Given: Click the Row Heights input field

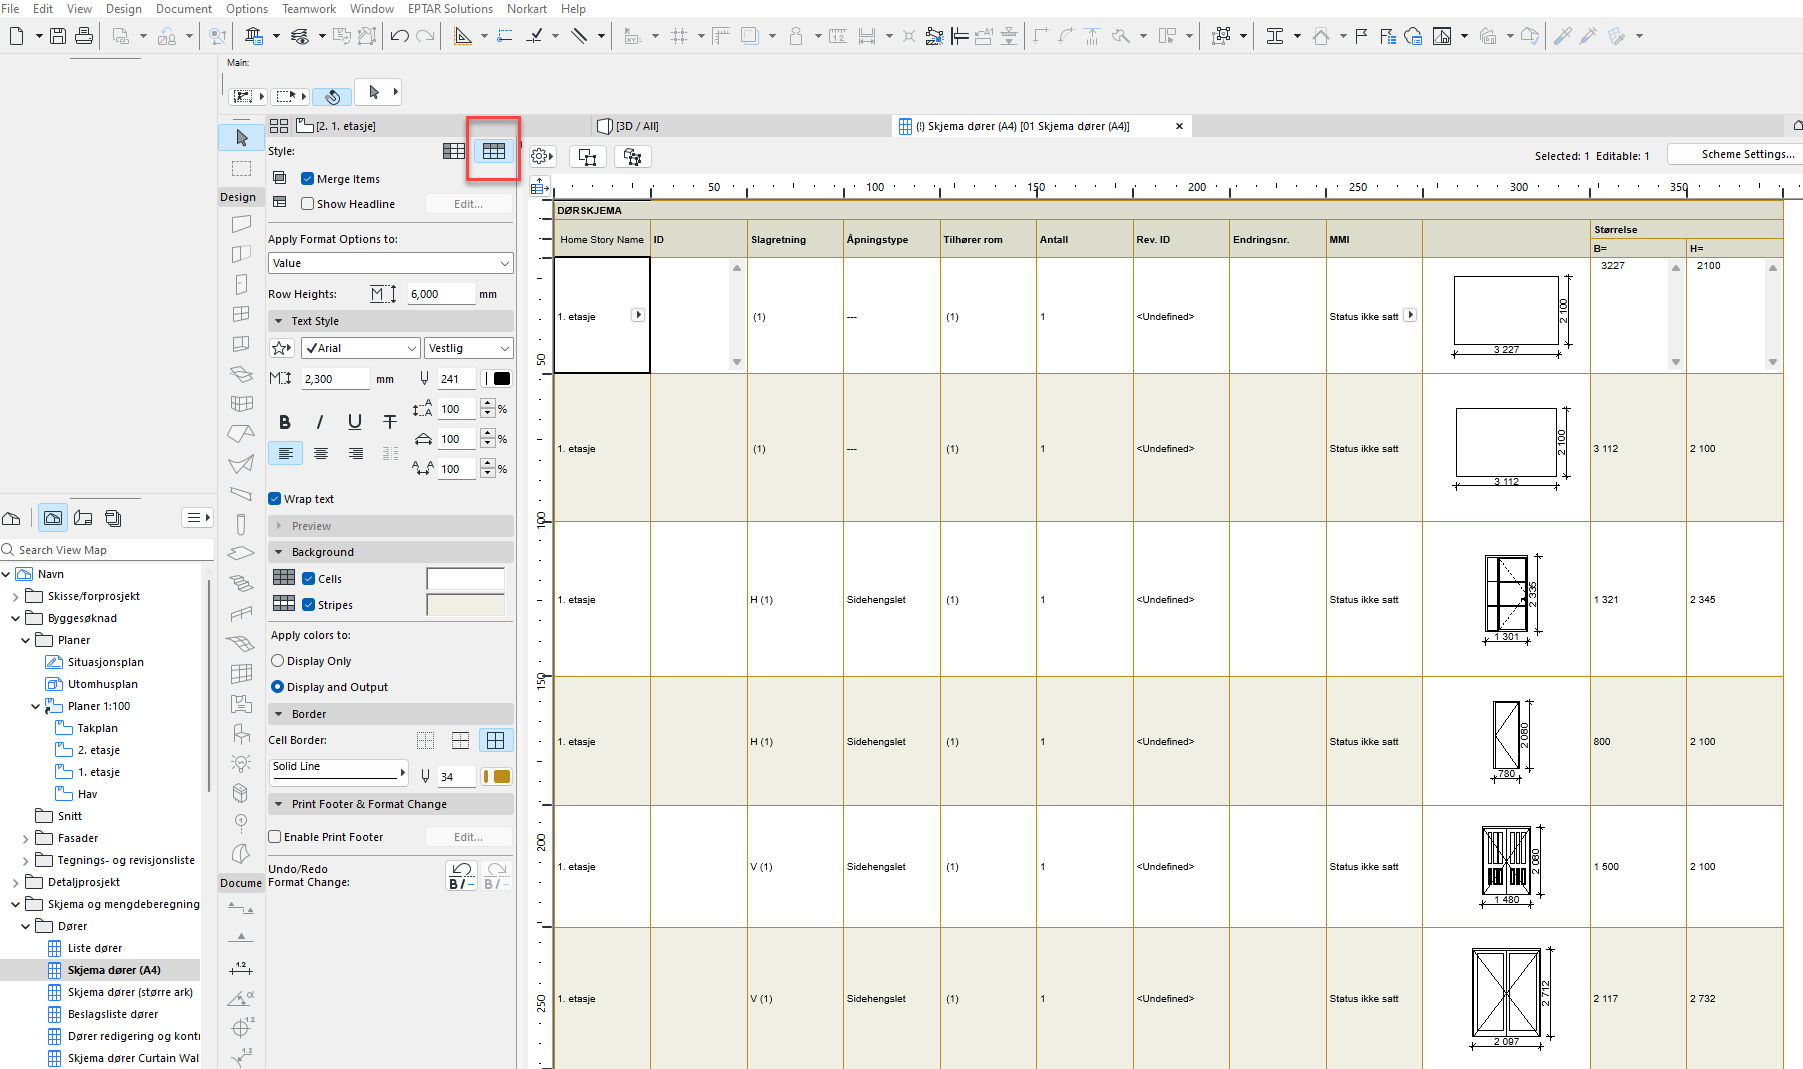Looking at the screenshot, I should pyautogui.click(x=440, y=294).
